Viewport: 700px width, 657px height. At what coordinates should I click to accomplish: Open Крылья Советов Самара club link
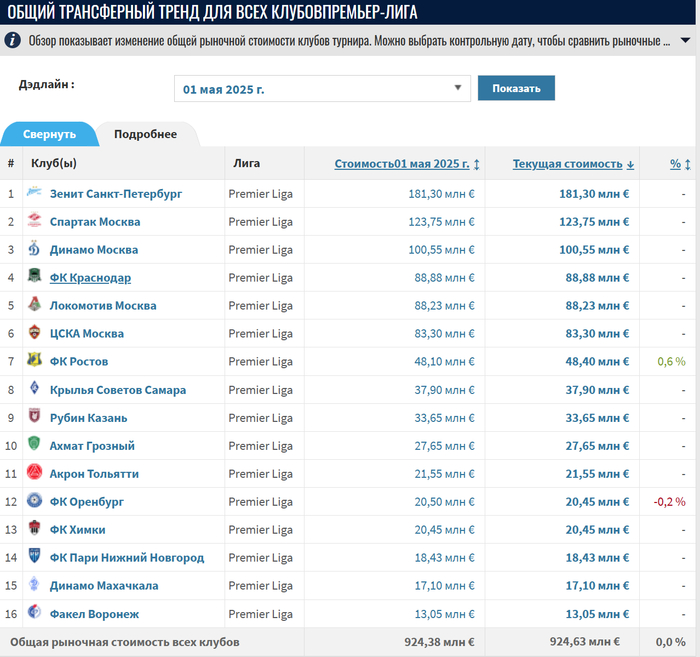(x=118, y=390)
